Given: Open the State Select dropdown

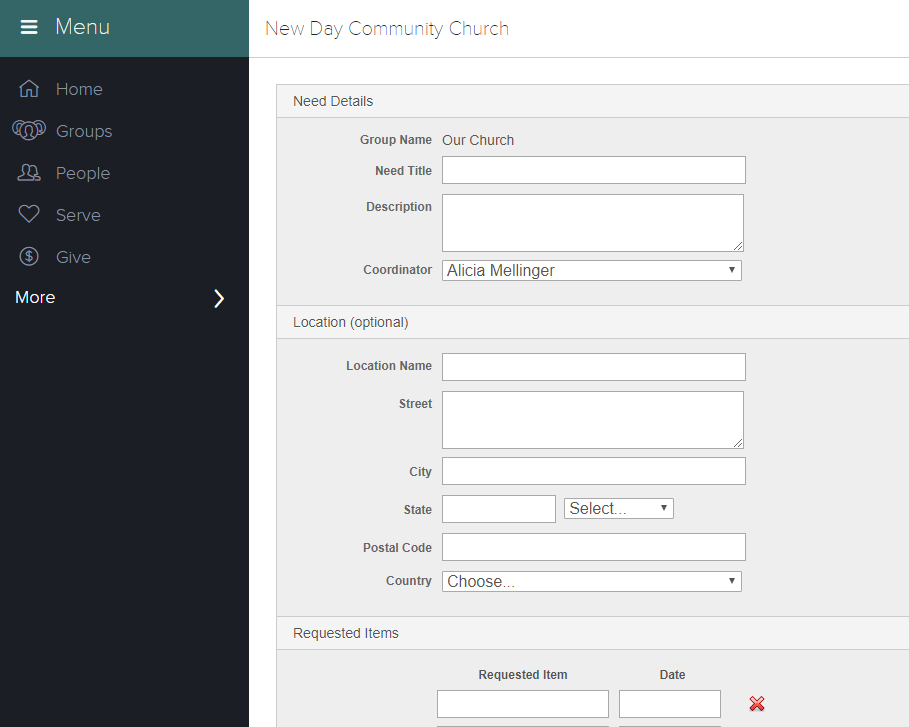Looking at the screenshot, I should (x=619, y=508).
